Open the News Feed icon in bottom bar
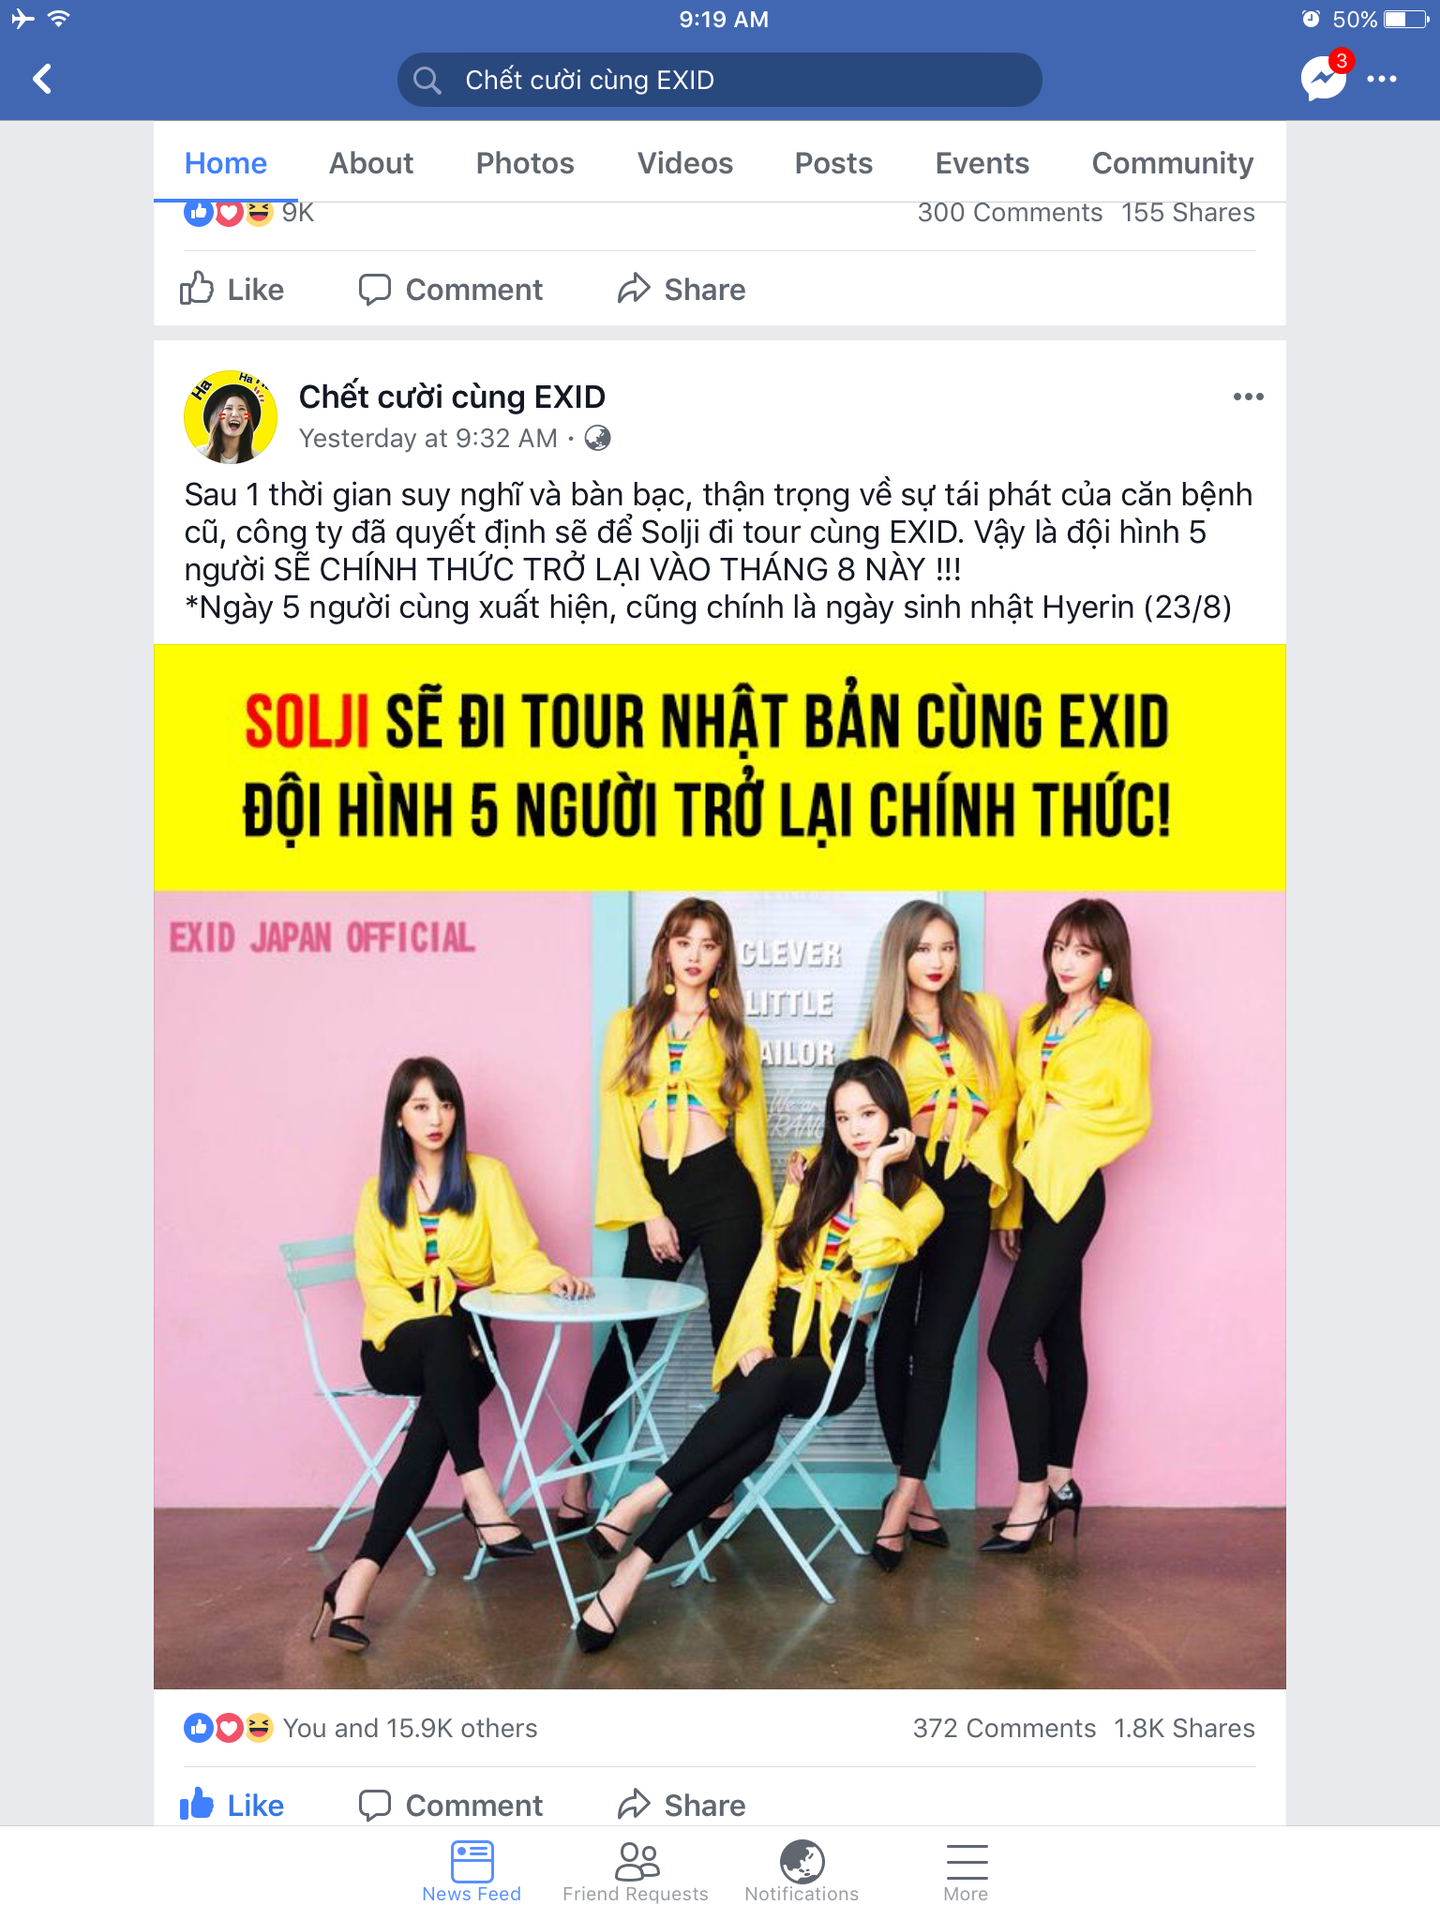The width and height of the screenshot is (1440, 1920). point(472,1871)
